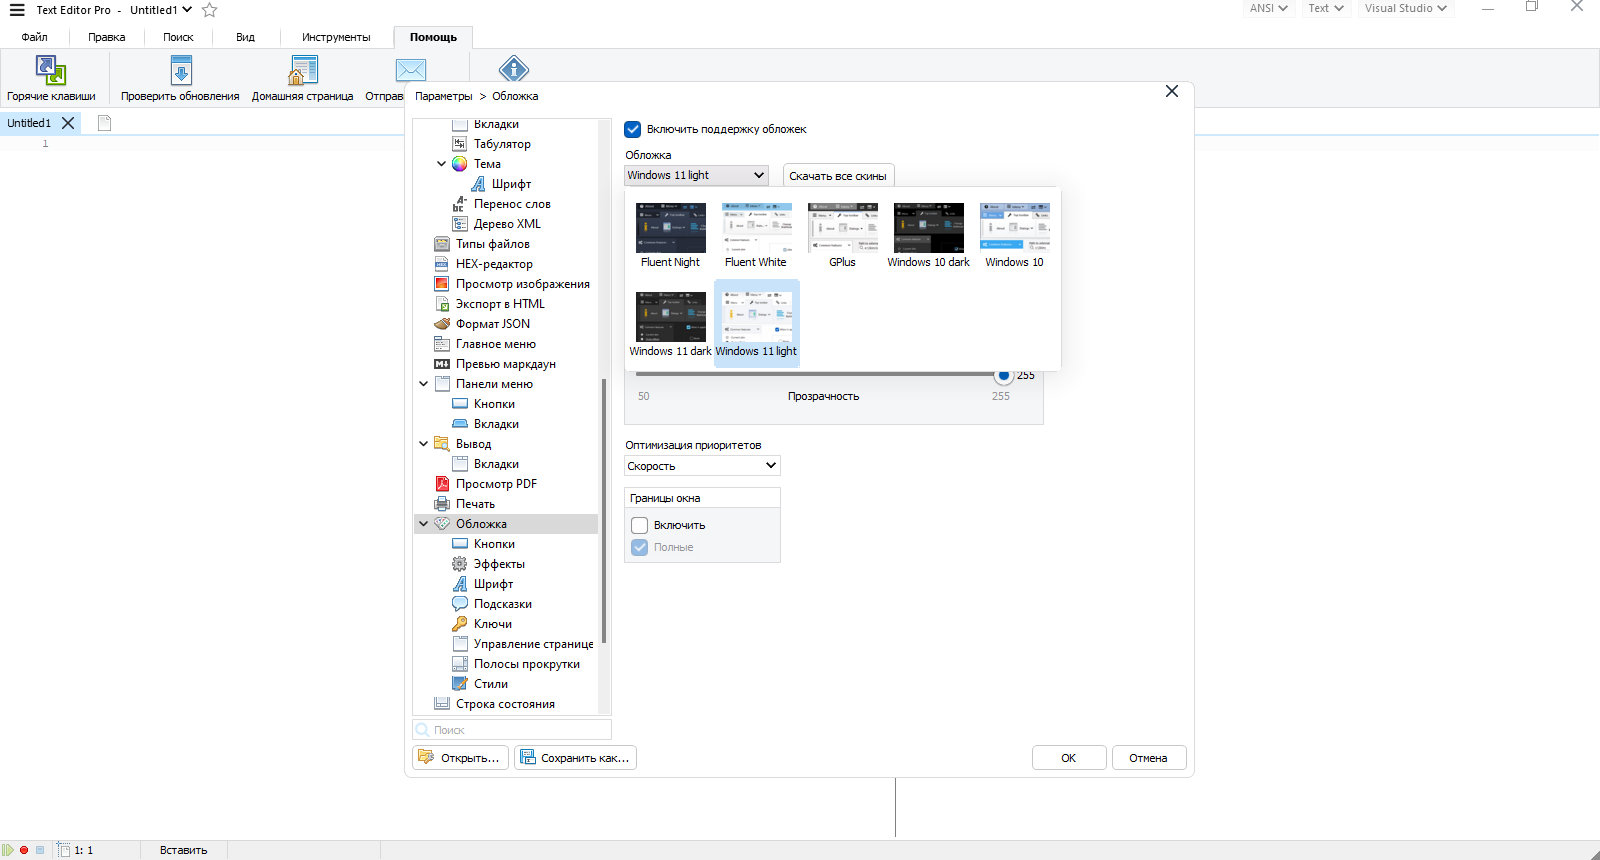Select the Просмотр PDF tree icon

click(442, 484)
